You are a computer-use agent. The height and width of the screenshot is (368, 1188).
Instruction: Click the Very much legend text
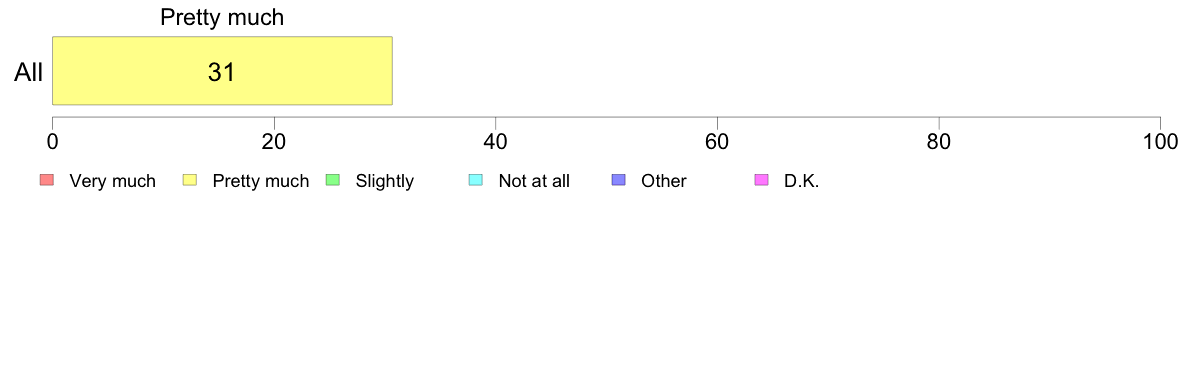click(x=112, y=181)
